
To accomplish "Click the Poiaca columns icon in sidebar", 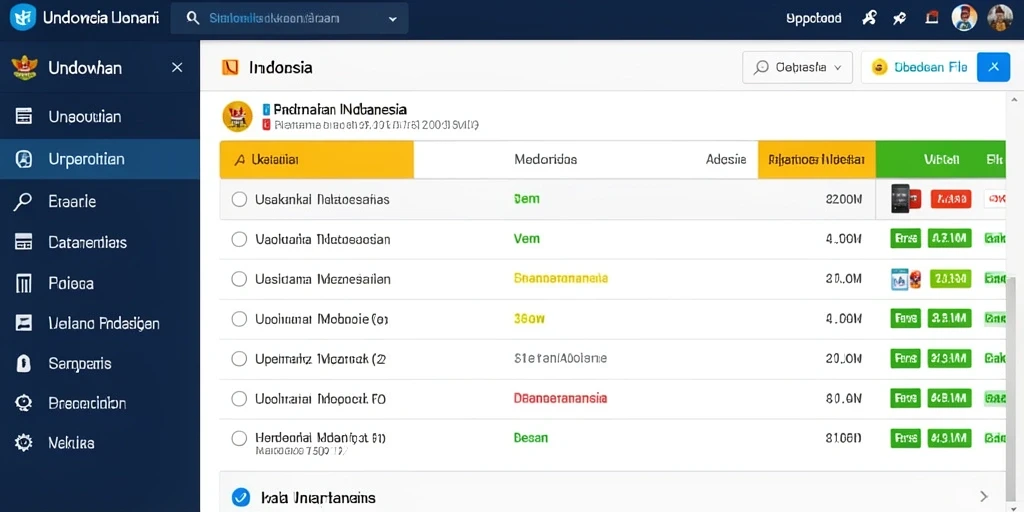I will [x=24, y=283].
